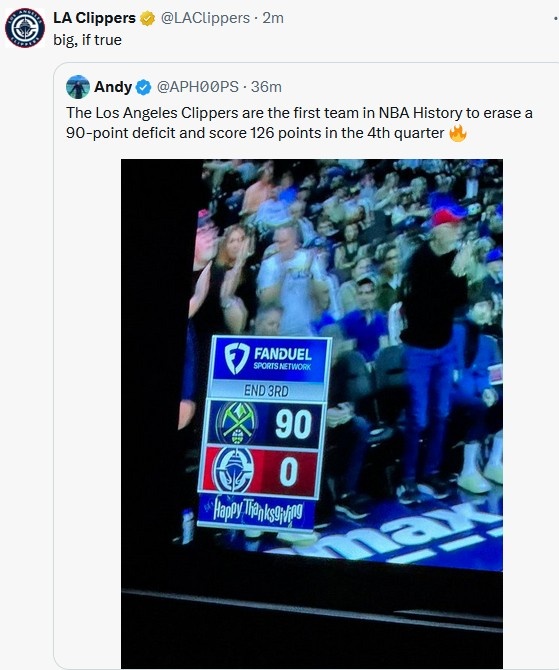
Task: Open the @APH00PS handle
Action: click(x=197, y=87)
